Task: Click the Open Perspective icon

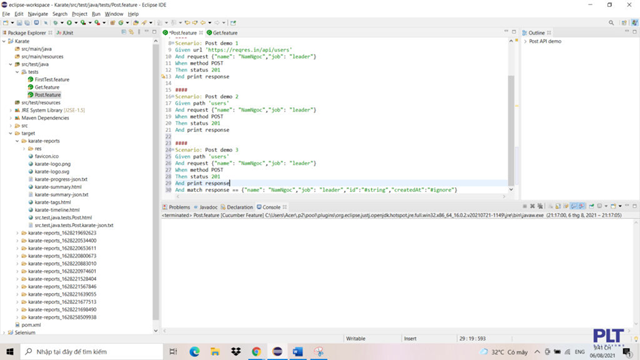Action: (x=624, y=23)
